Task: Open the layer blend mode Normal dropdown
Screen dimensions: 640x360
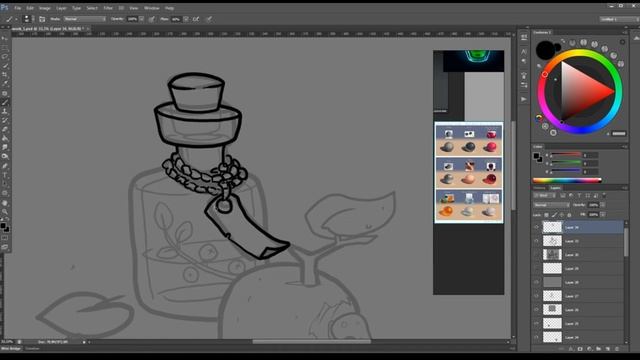Action: (x=551, y=205)
